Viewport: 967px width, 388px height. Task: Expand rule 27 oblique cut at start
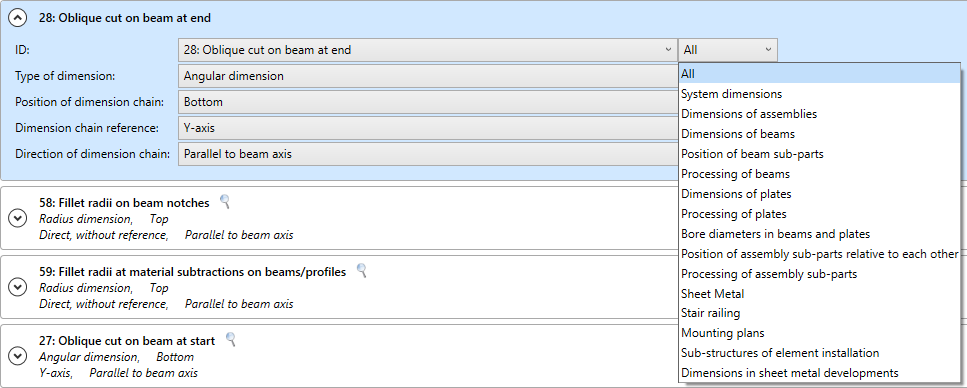(17, 357)
